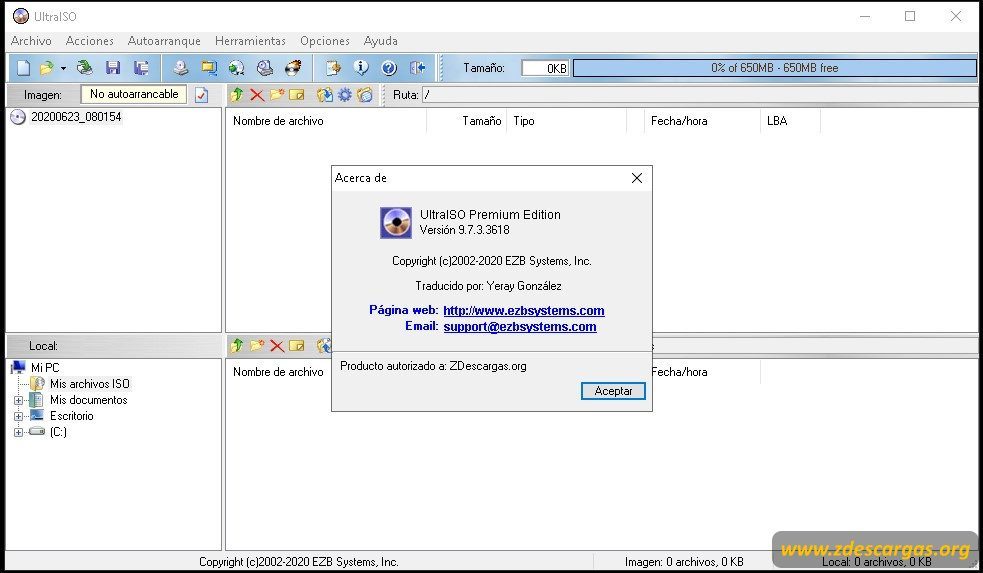Click the Burn CD/DVD image flame icon
This screenshot has width=983, height=573.
pos(293,68)
